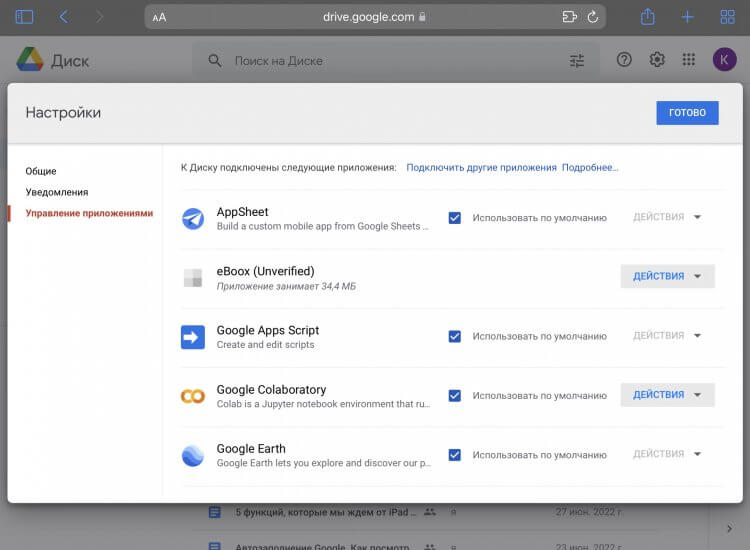Reload the page with refresh icon
This screenshot has width=750, height=550.
click(593, 17)
